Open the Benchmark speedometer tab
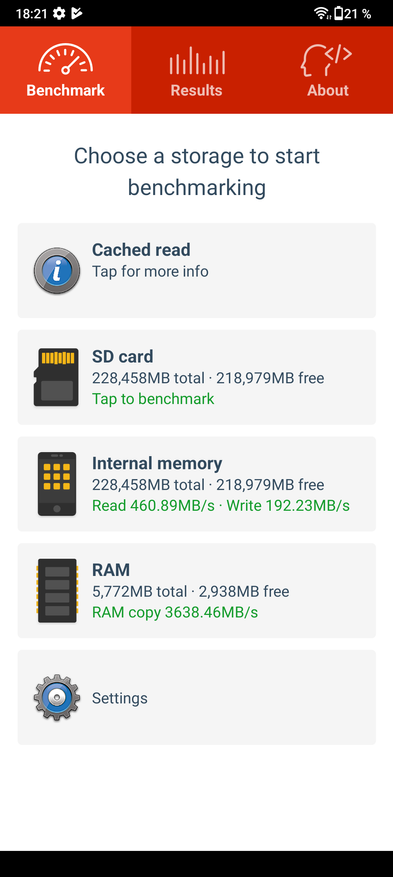393x877 pixels. coord(65,70)
